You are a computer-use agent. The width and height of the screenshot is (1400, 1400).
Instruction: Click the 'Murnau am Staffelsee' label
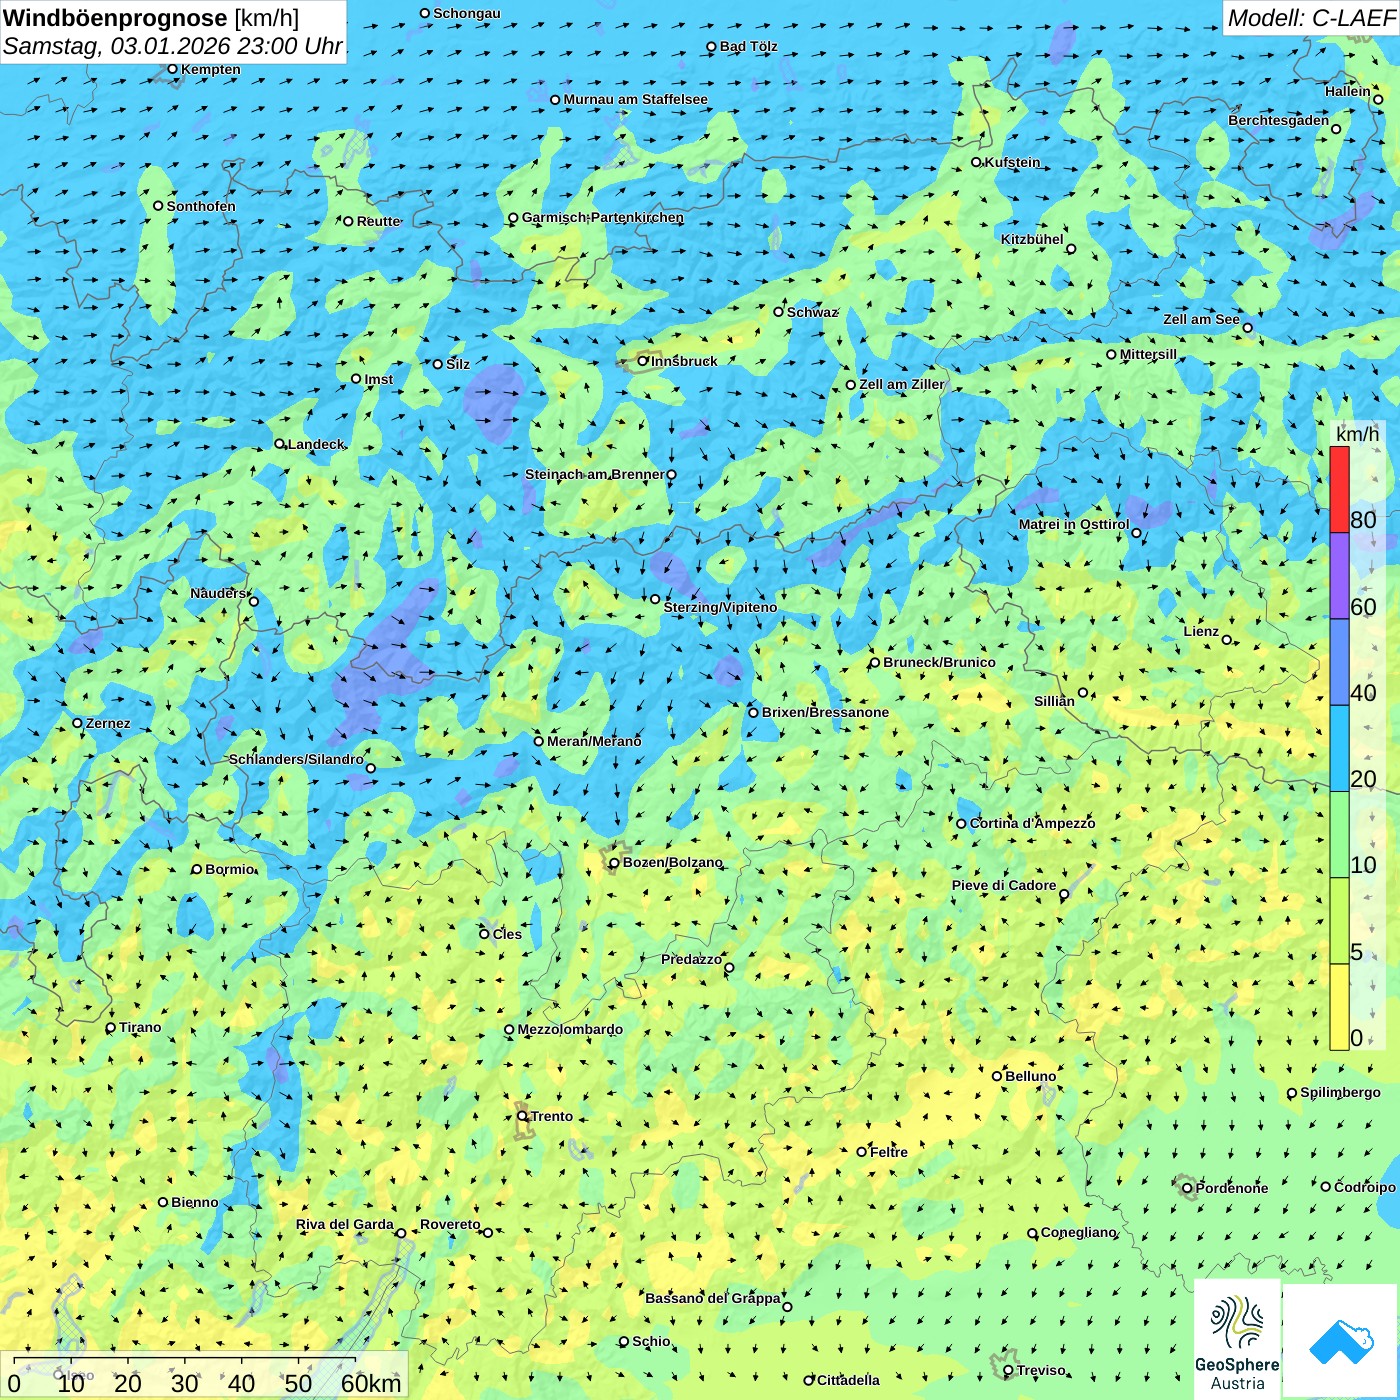(x=635, y=99)
